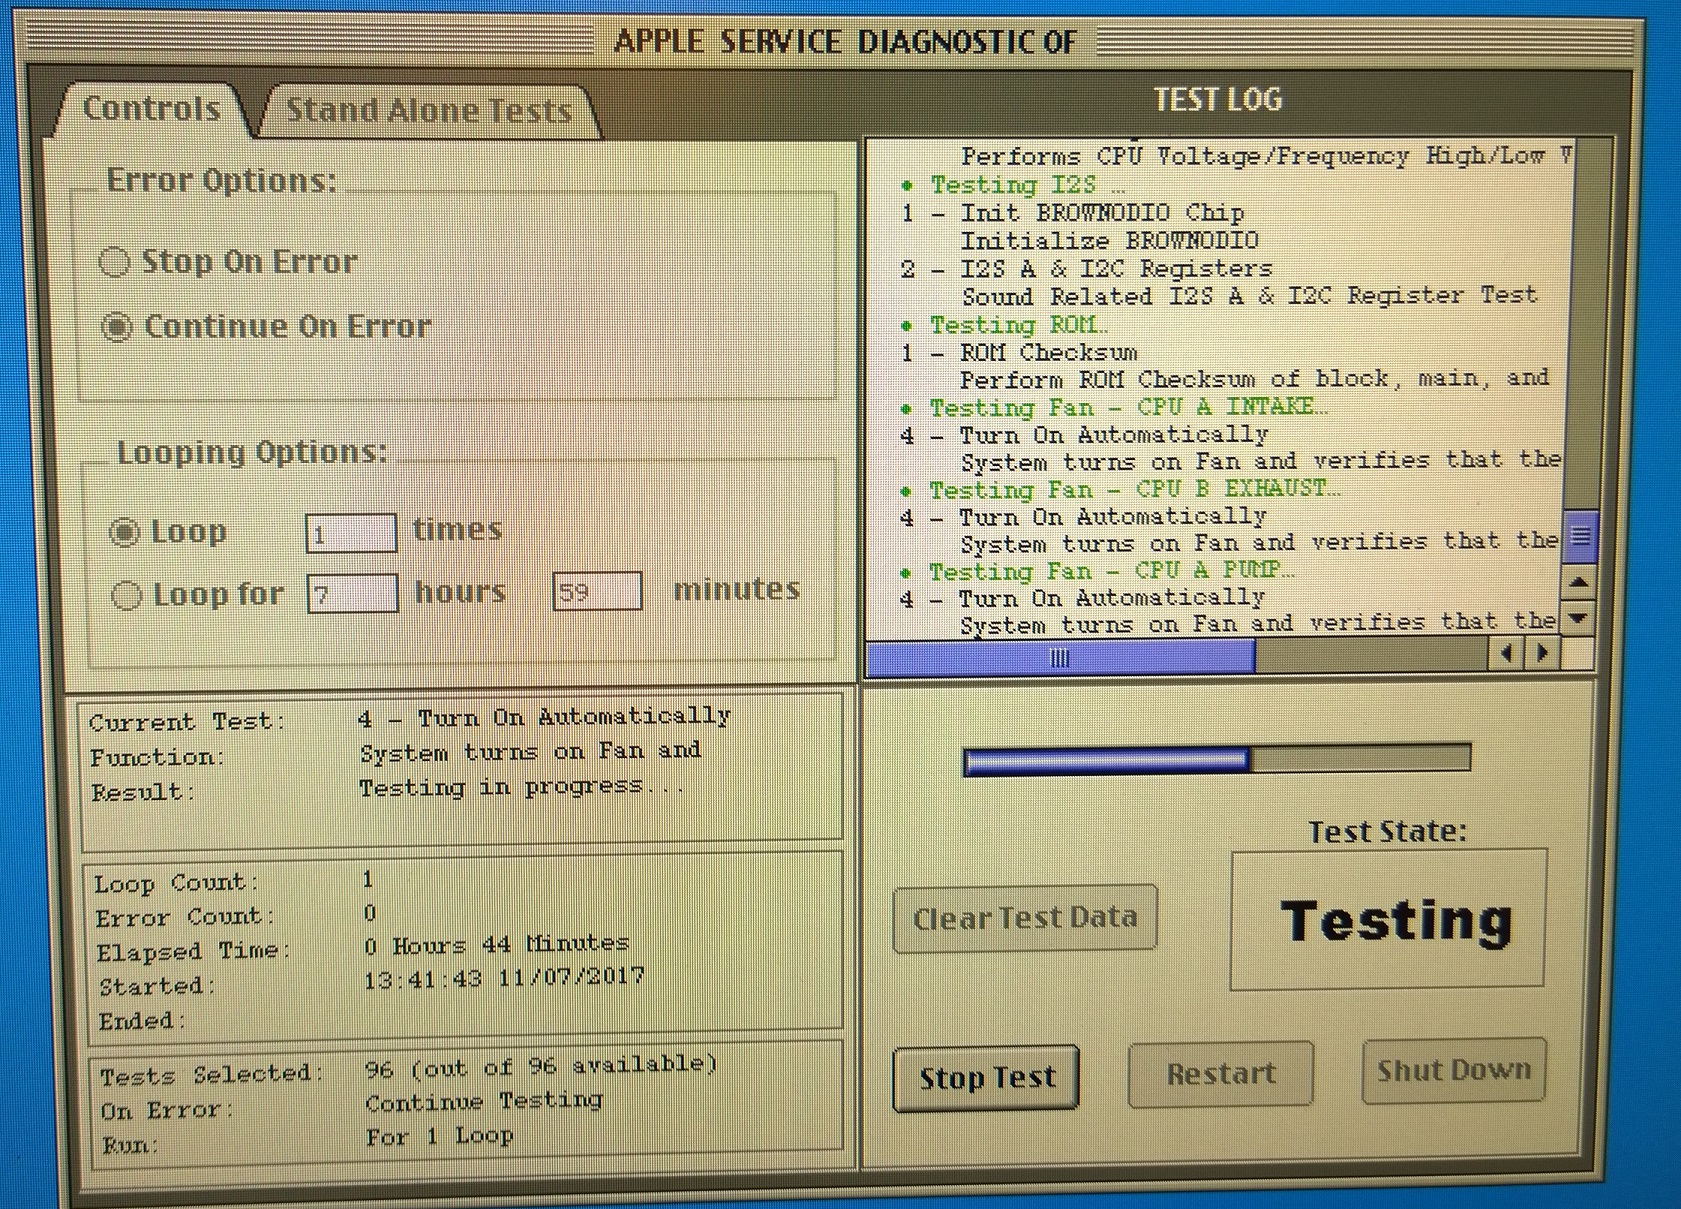
Task: Click the 'Testing Fan - CPU A PUMP' entry
Action: tap(1097, 571)
